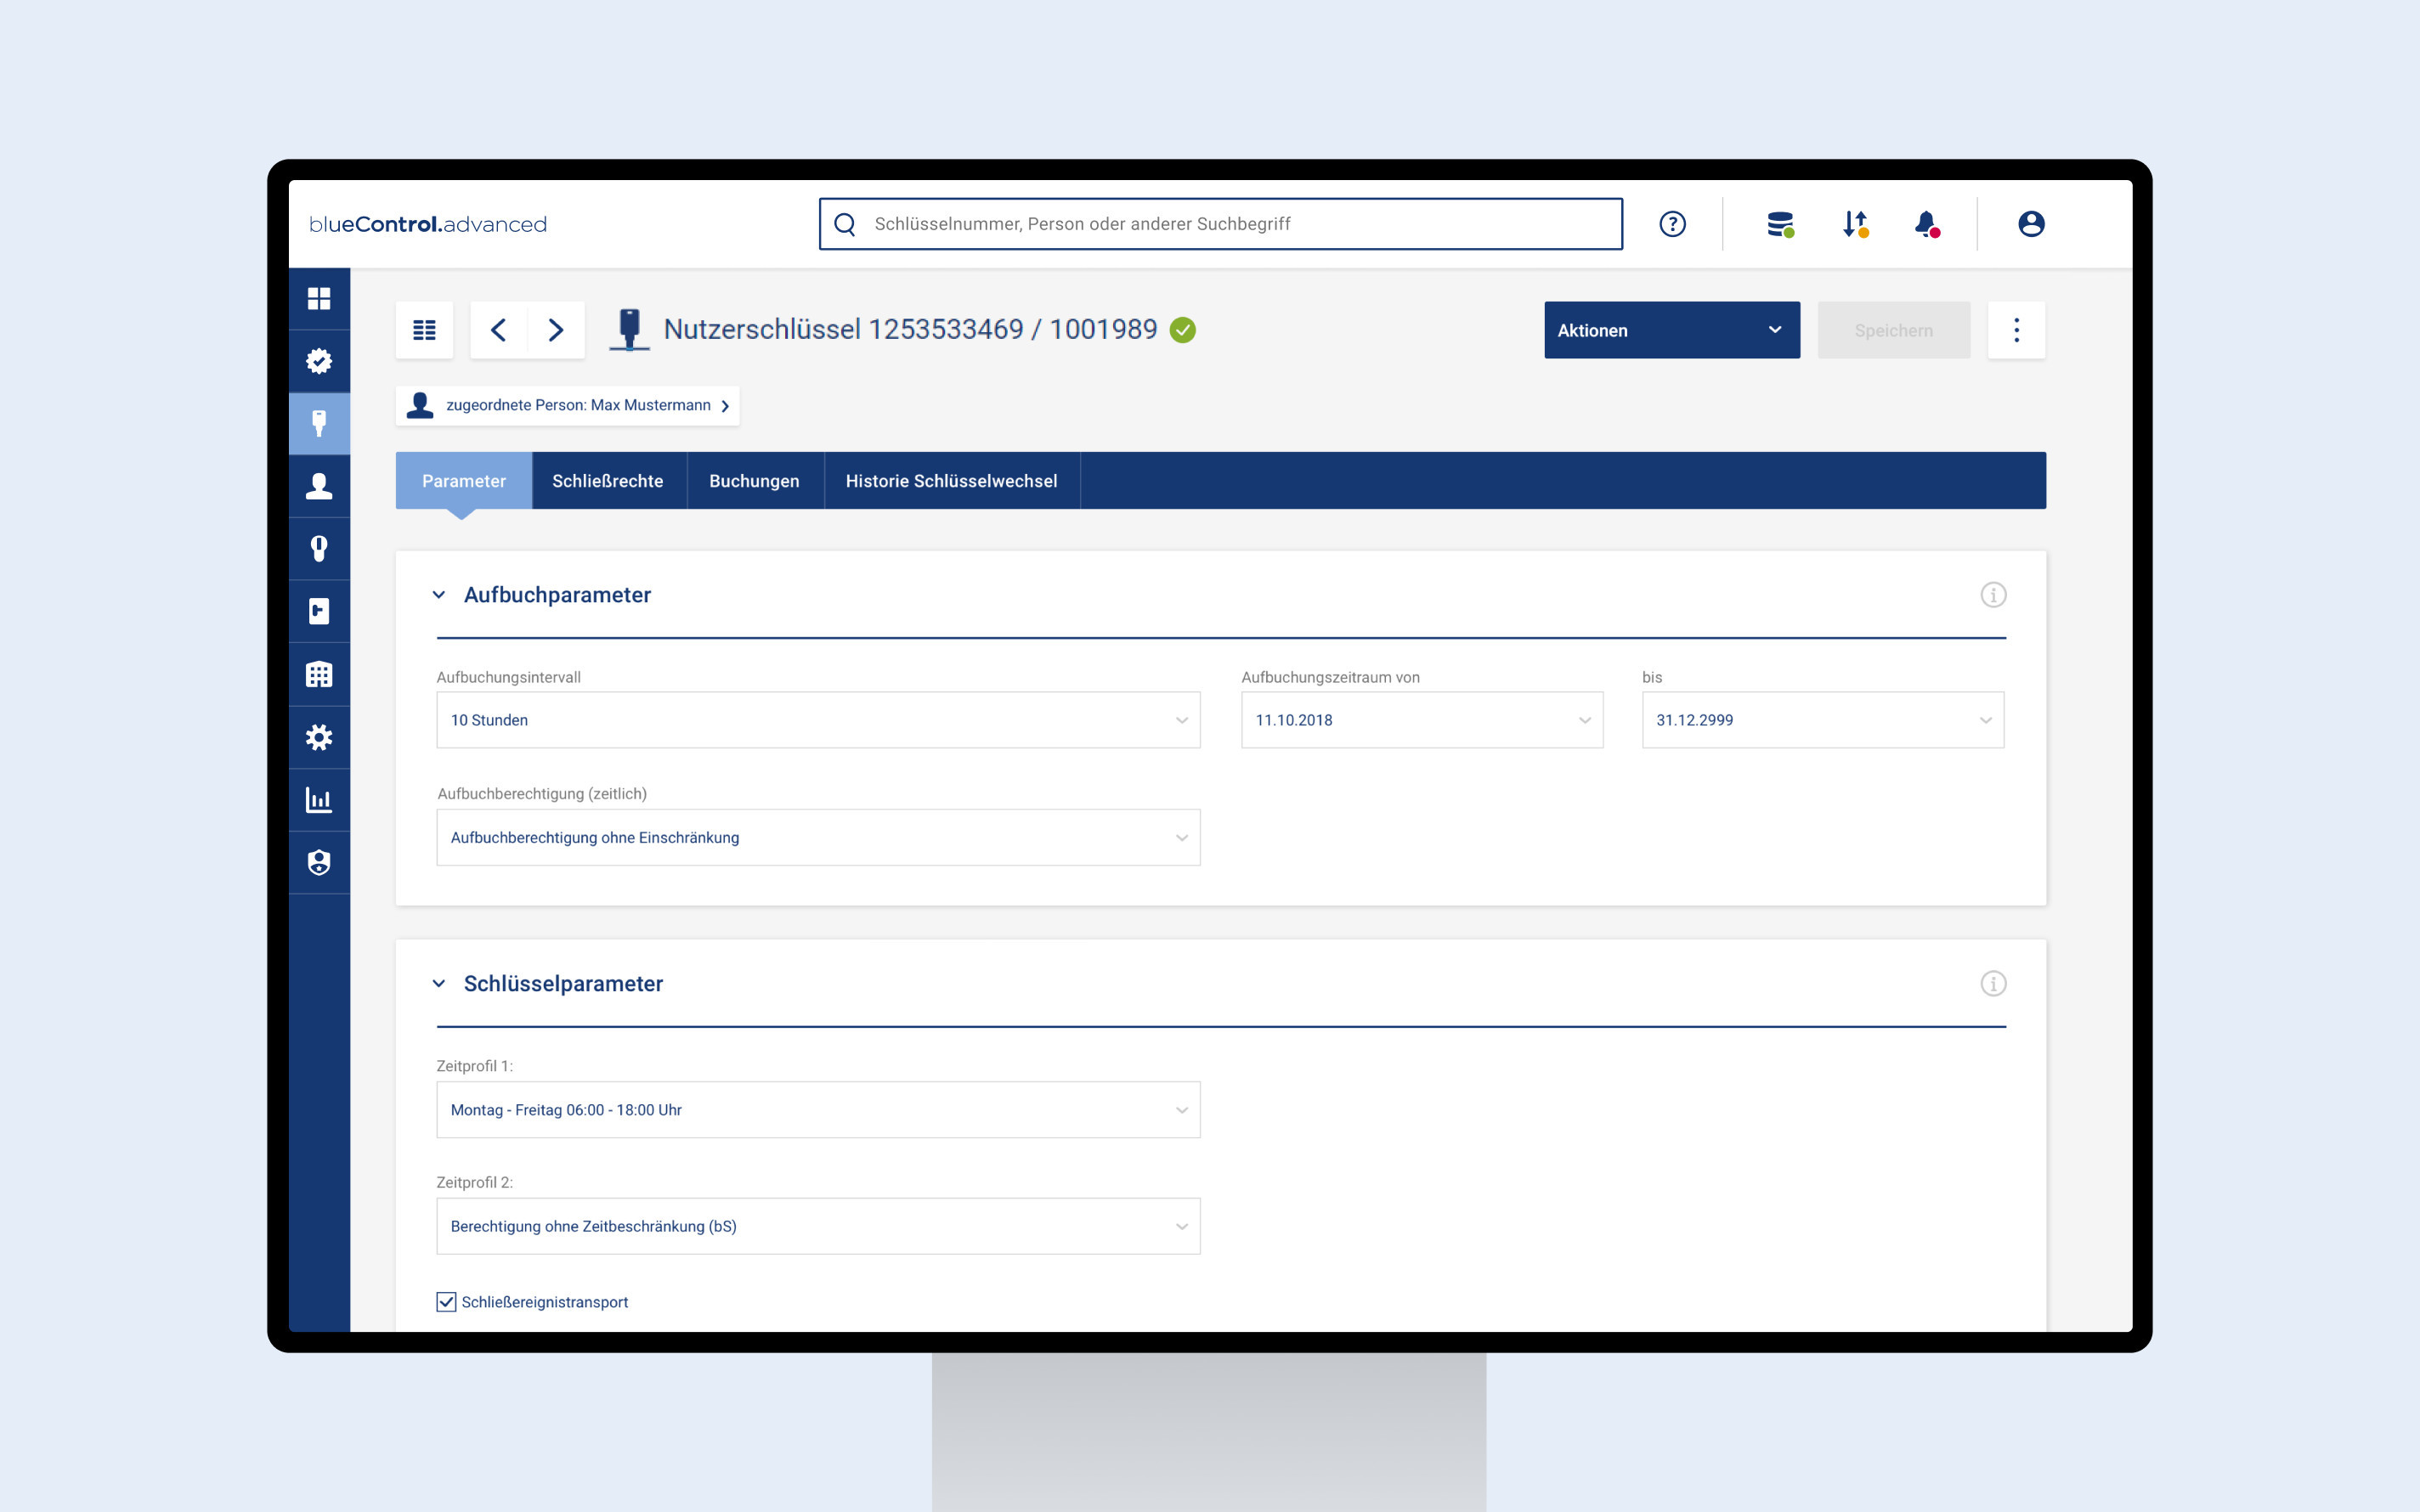Switch to the Schließrechte tab
This screenshot has width=2420, height=1512.
(608, 481)
